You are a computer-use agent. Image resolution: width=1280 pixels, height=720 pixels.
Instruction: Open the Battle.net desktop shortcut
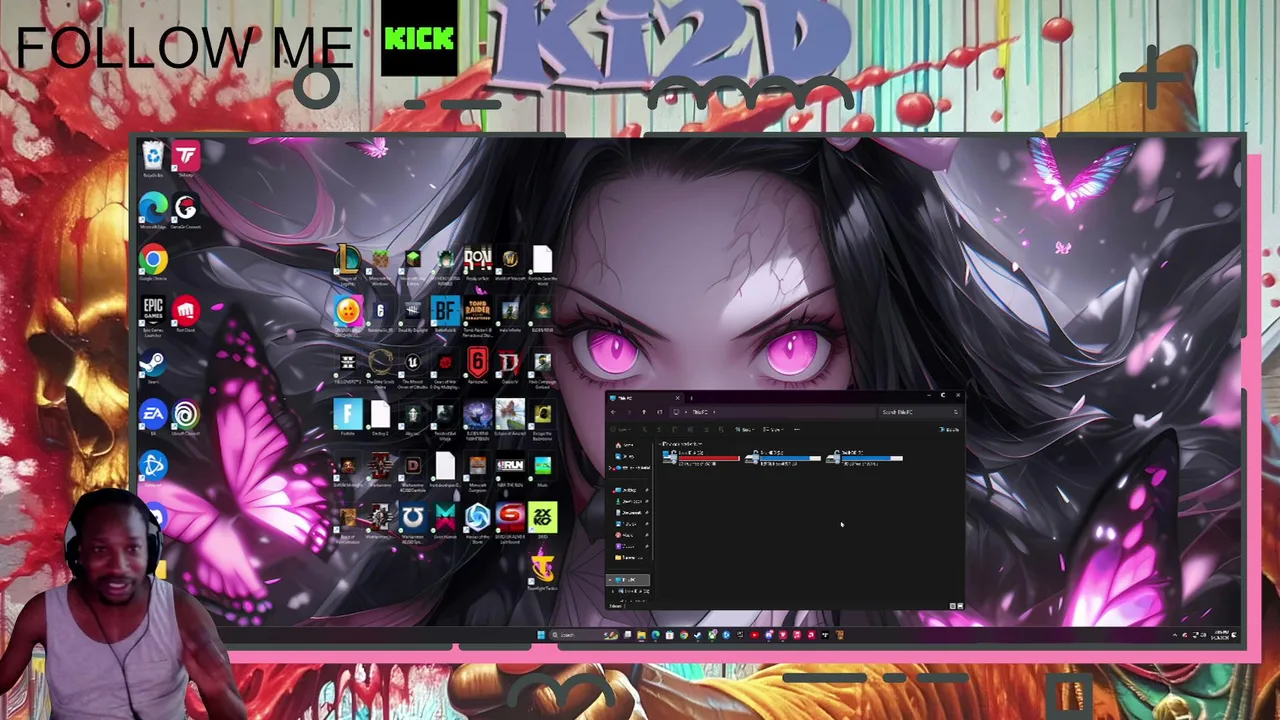point(153,469)
